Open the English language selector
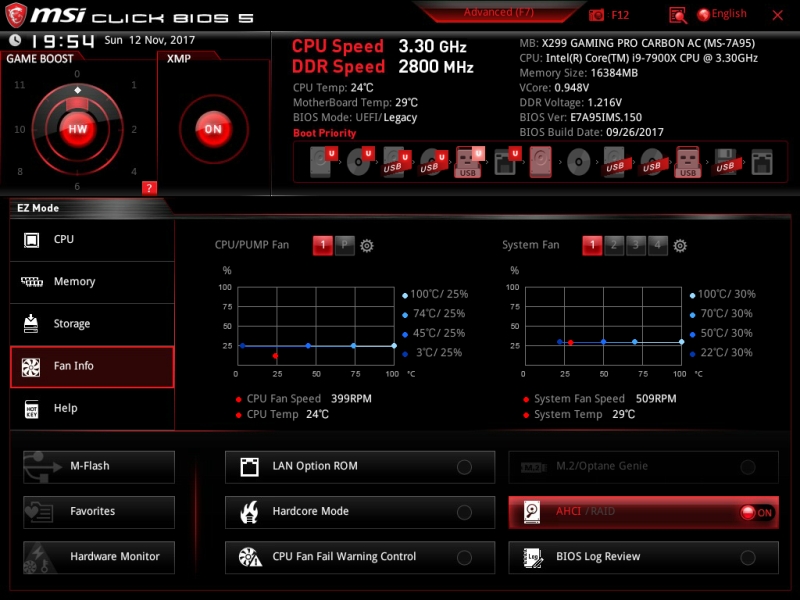800x600 pixels. [722, 14]
